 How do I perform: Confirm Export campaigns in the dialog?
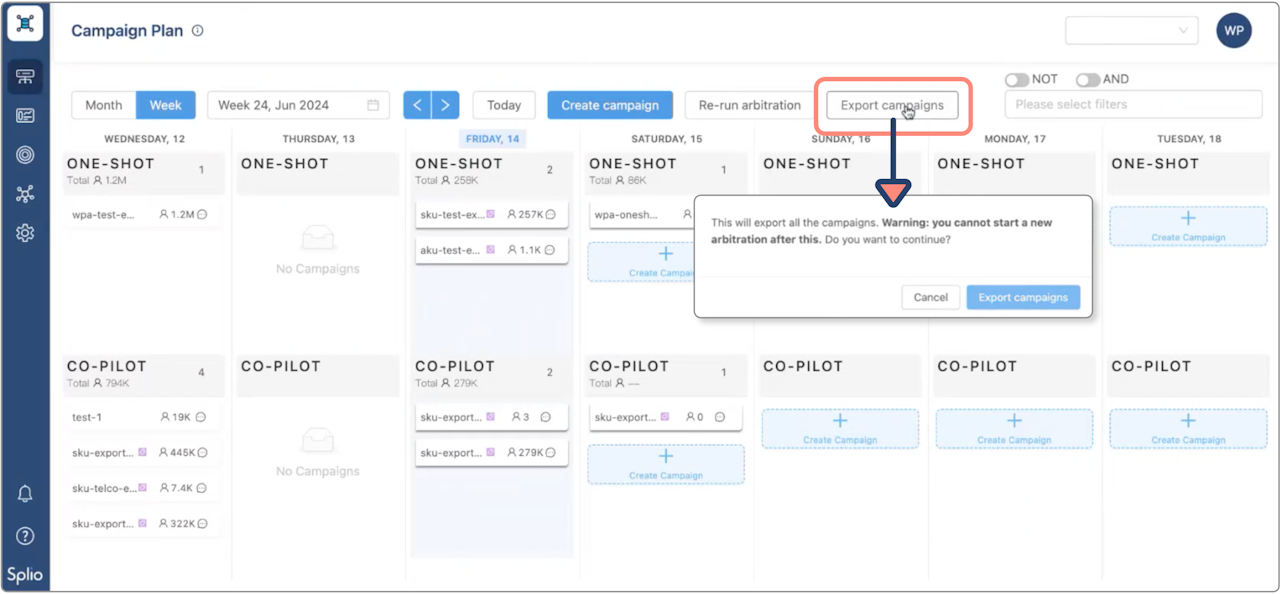click(x=1023, y=297)
